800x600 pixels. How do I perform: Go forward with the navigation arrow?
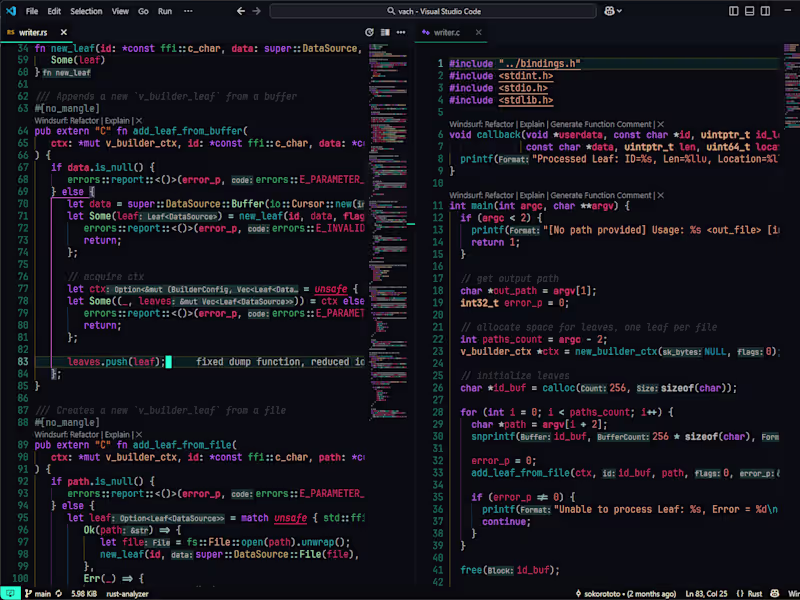(x=257, y=11)
